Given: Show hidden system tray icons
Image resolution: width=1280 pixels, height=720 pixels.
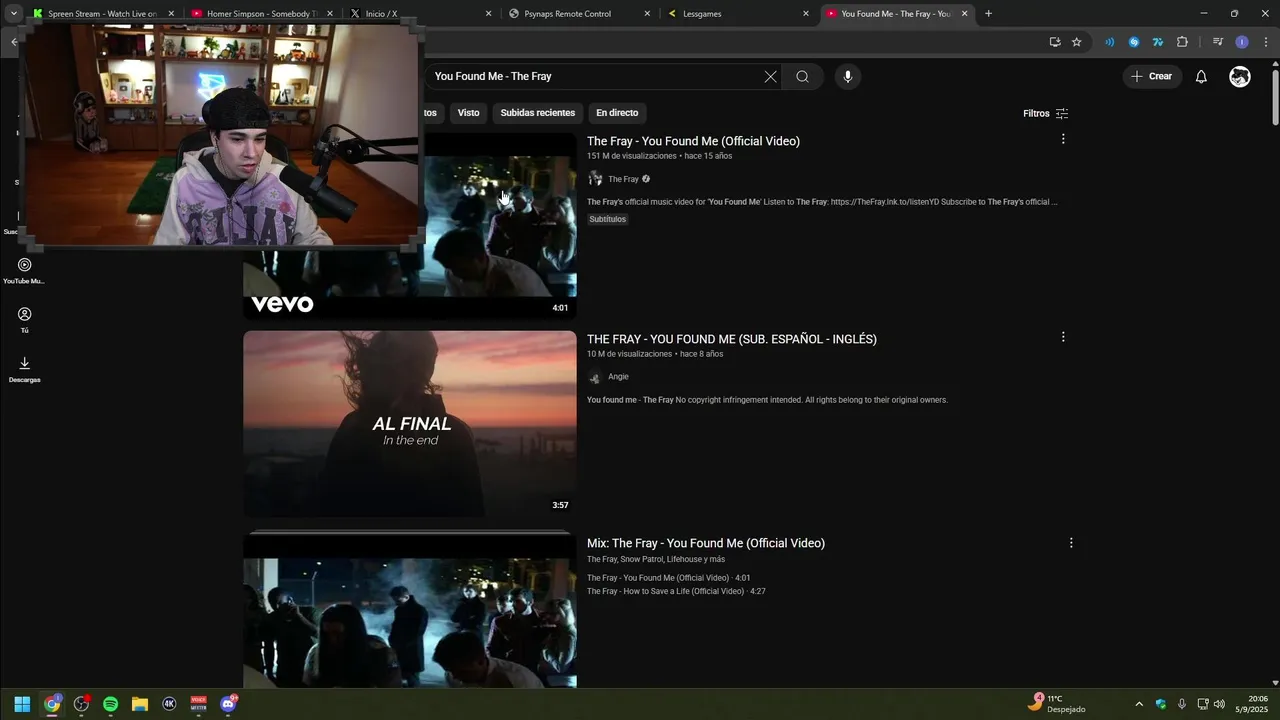Looking at the screenshot, I should click(1138, 704).
